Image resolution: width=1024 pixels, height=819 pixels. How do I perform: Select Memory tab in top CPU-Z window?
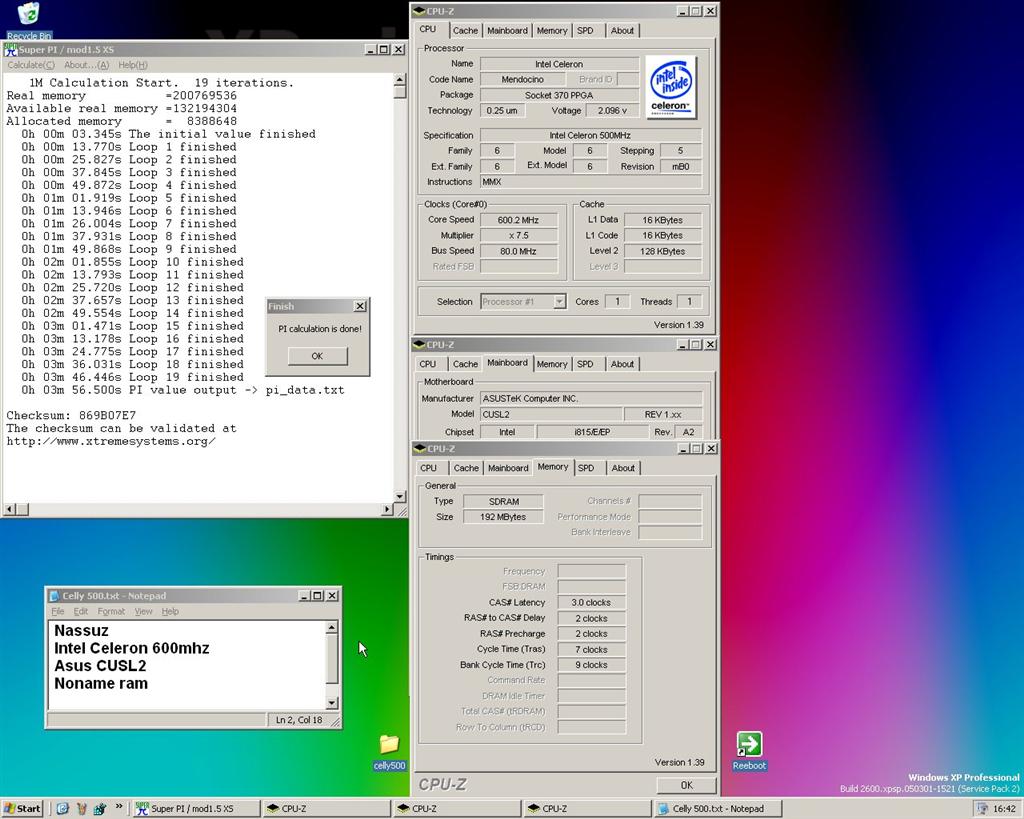[x=552, y=31]
